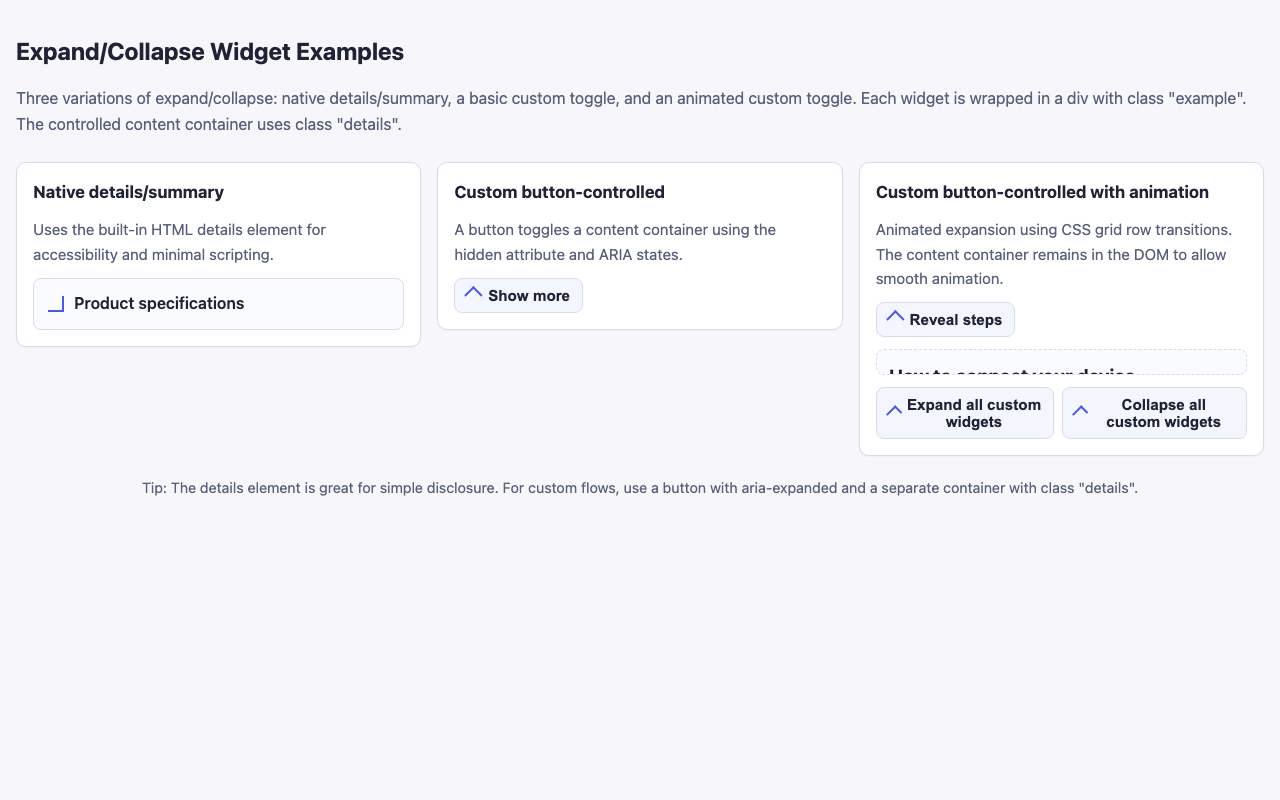Viewport: 1280px width, 800px height.
Task: Click the corner marker icon next to Product specifications
Action: coord(56,304)
